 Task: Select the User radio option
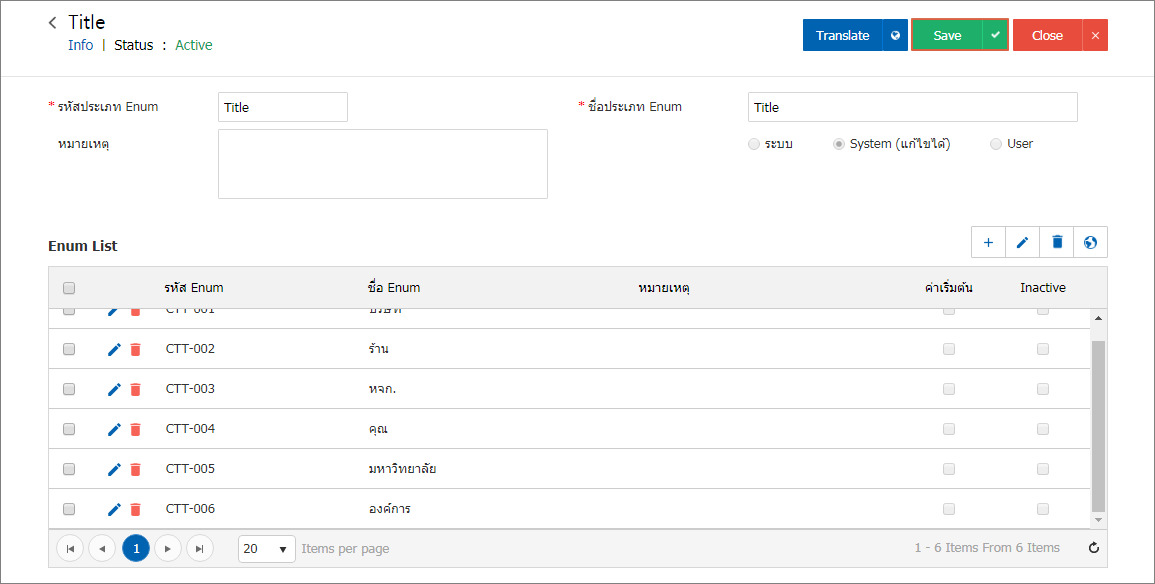click(996, 144)
